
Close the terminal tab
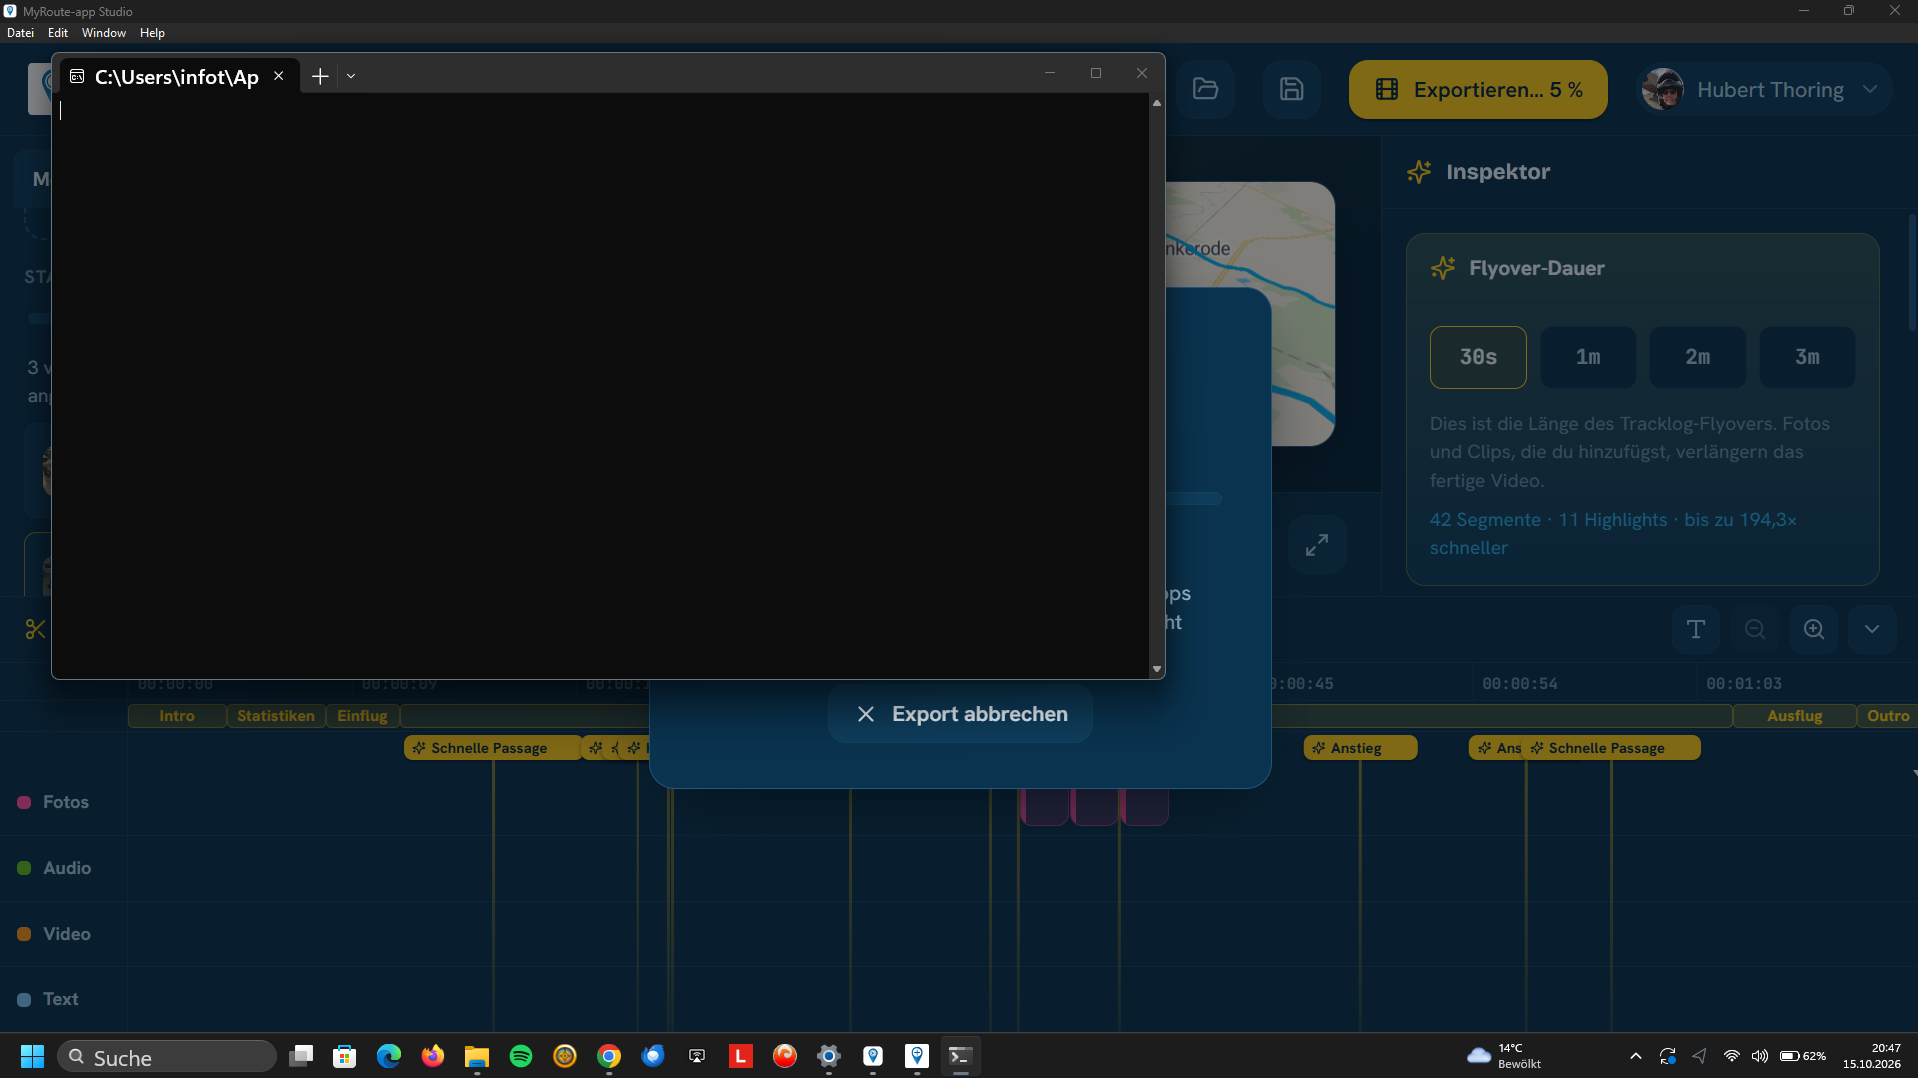(x=279, y=76)
